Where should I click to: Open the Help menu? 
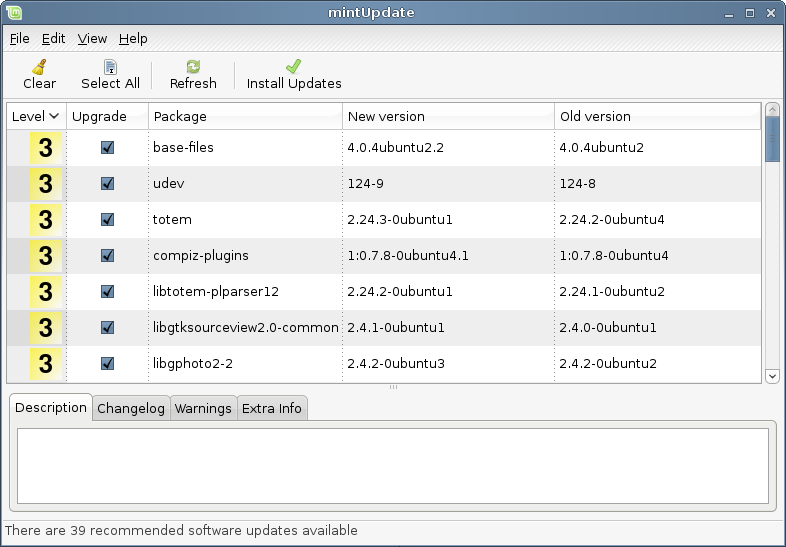pos(133,39)
